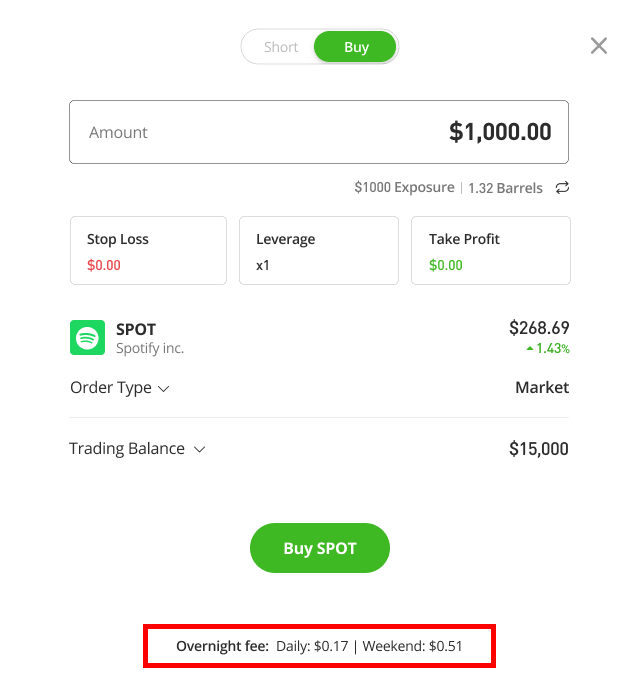
Task: Select the Buy toggle option
Action: pos(356,47)
